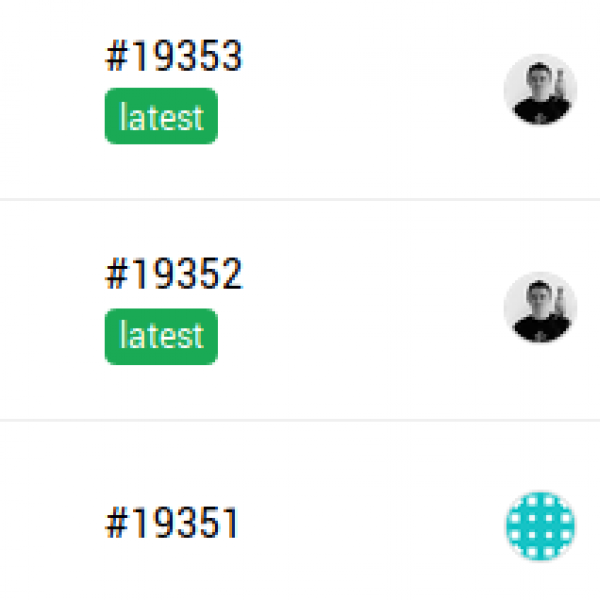Click the bottom row's generated avatar
Screen dimensions: 600x600
540,526
